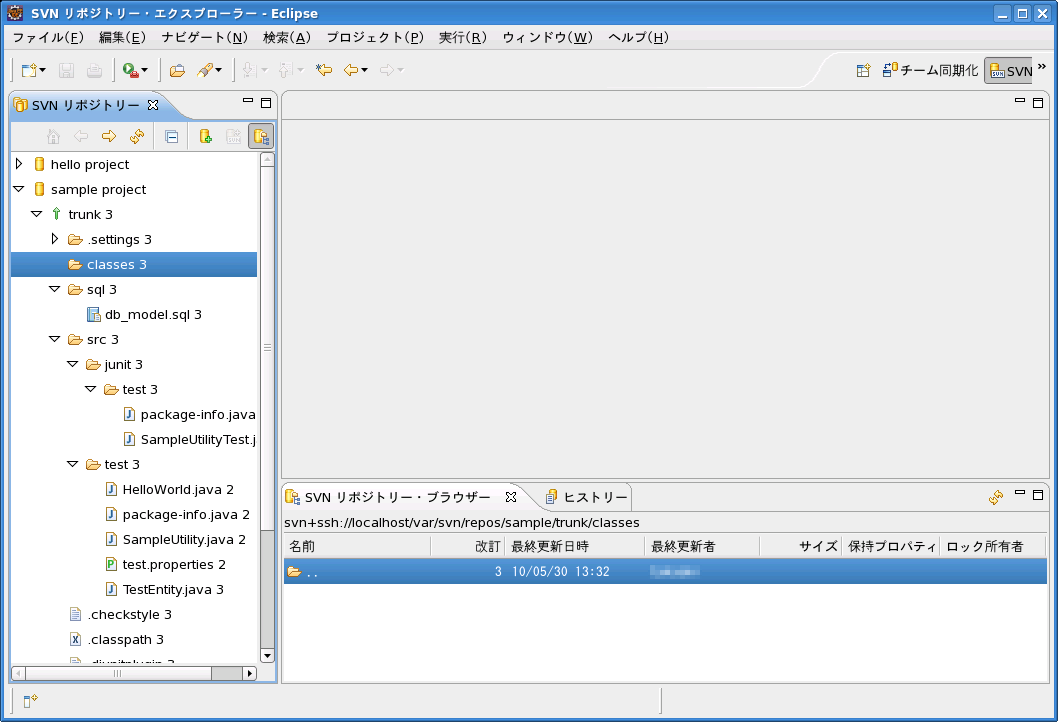Maximize the editor area
Image resolution: width=1058 pixels, height=722 pixels.
1038,103
